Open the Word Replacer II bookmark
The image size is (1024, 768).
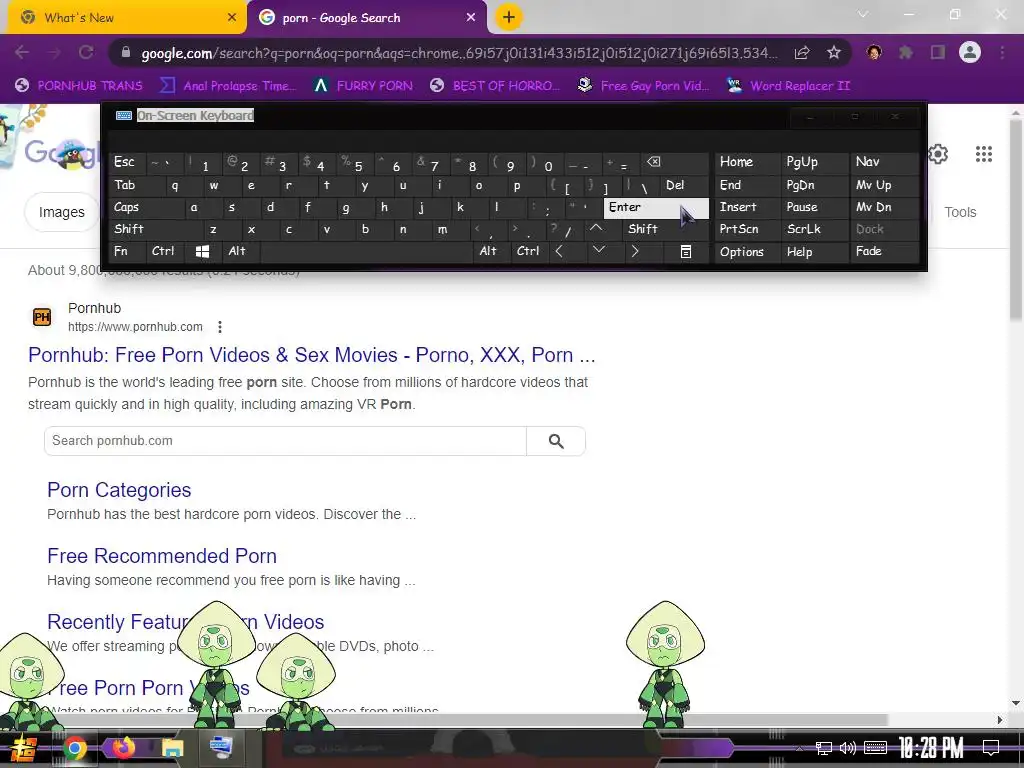[789, 86]
